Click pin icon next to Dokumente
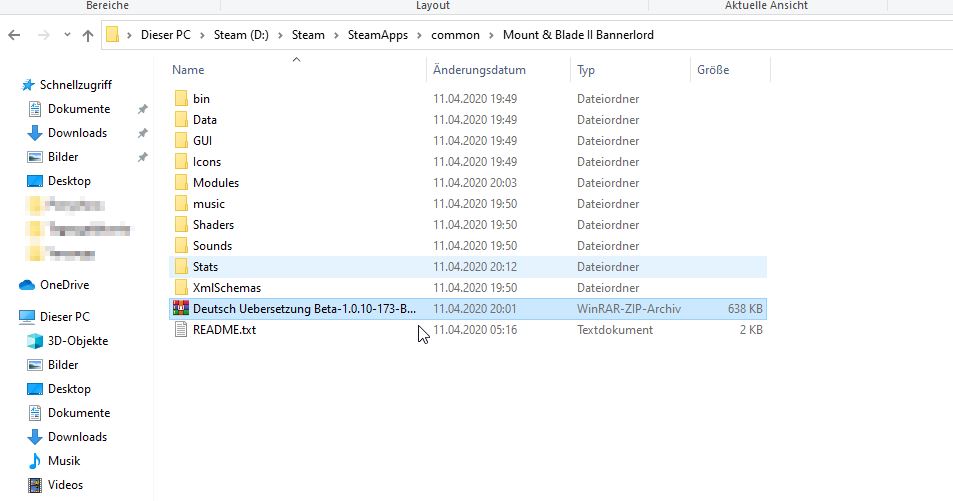 point(142,109)
